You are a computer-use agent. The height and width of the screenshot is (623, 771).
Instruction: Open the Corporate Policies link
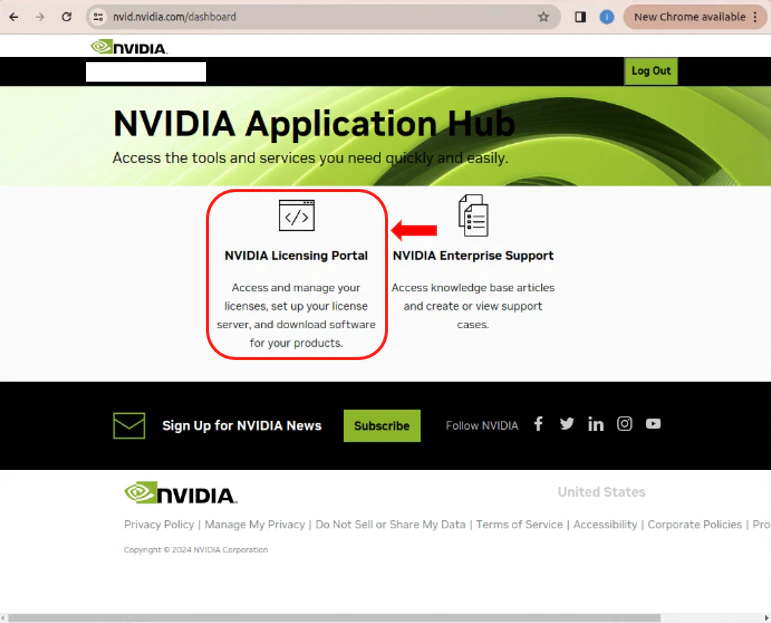[x=694, y=525]
